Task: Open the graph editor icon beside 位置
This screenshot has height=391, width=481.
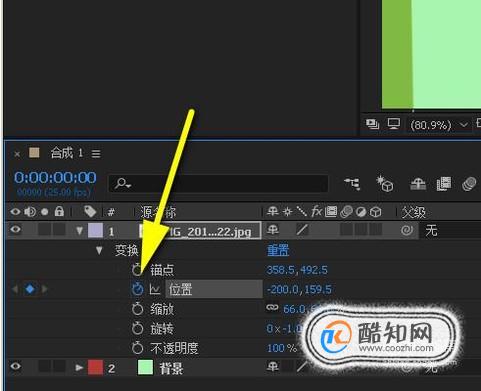Action: tap(155, 289)
